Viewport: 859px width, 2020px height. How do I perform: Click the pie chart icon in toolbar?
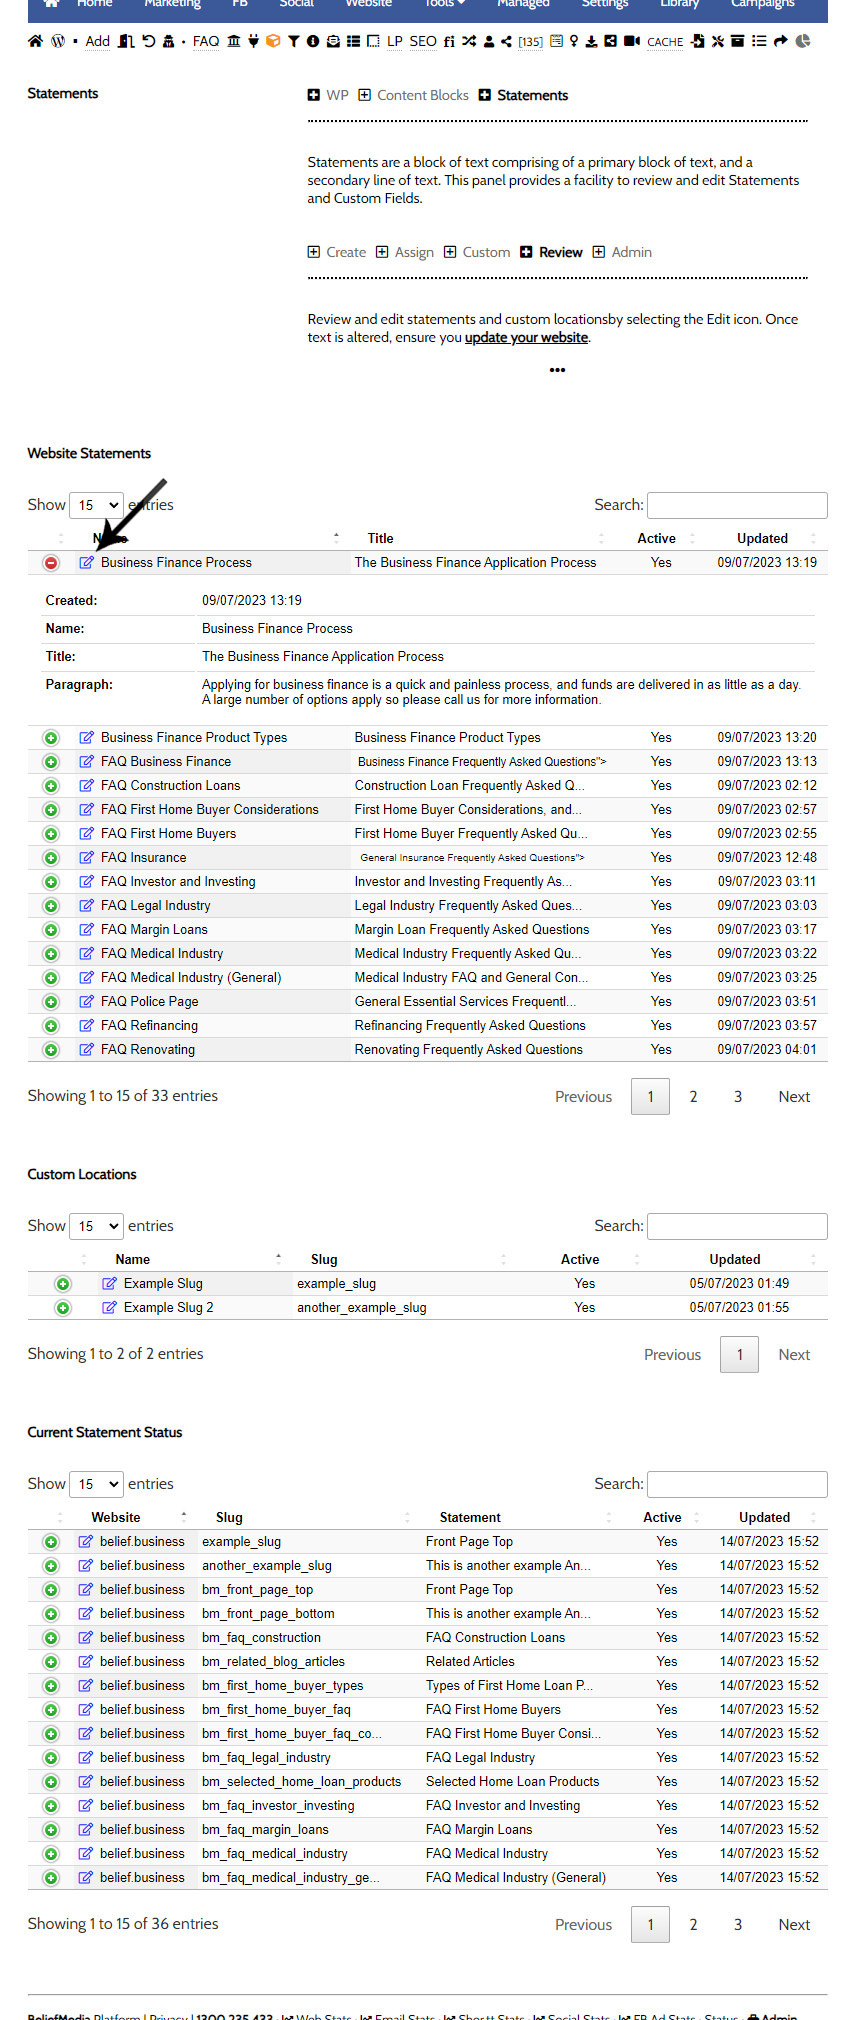802,41
